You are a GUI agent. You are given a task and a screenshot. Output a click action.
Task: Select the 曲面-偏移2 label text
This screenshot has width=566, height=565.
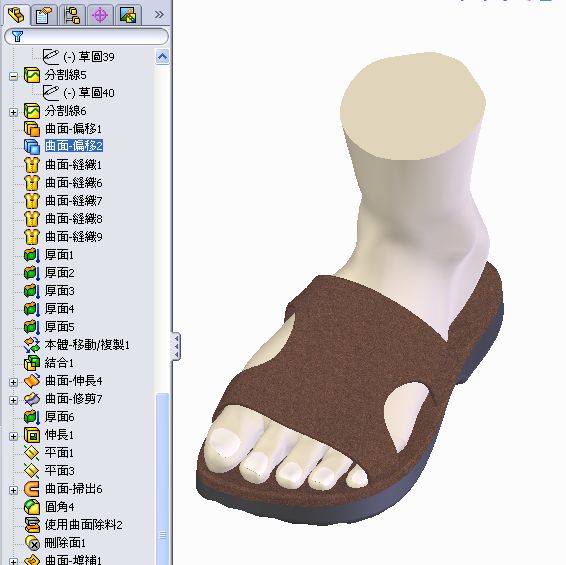(74, 146)
